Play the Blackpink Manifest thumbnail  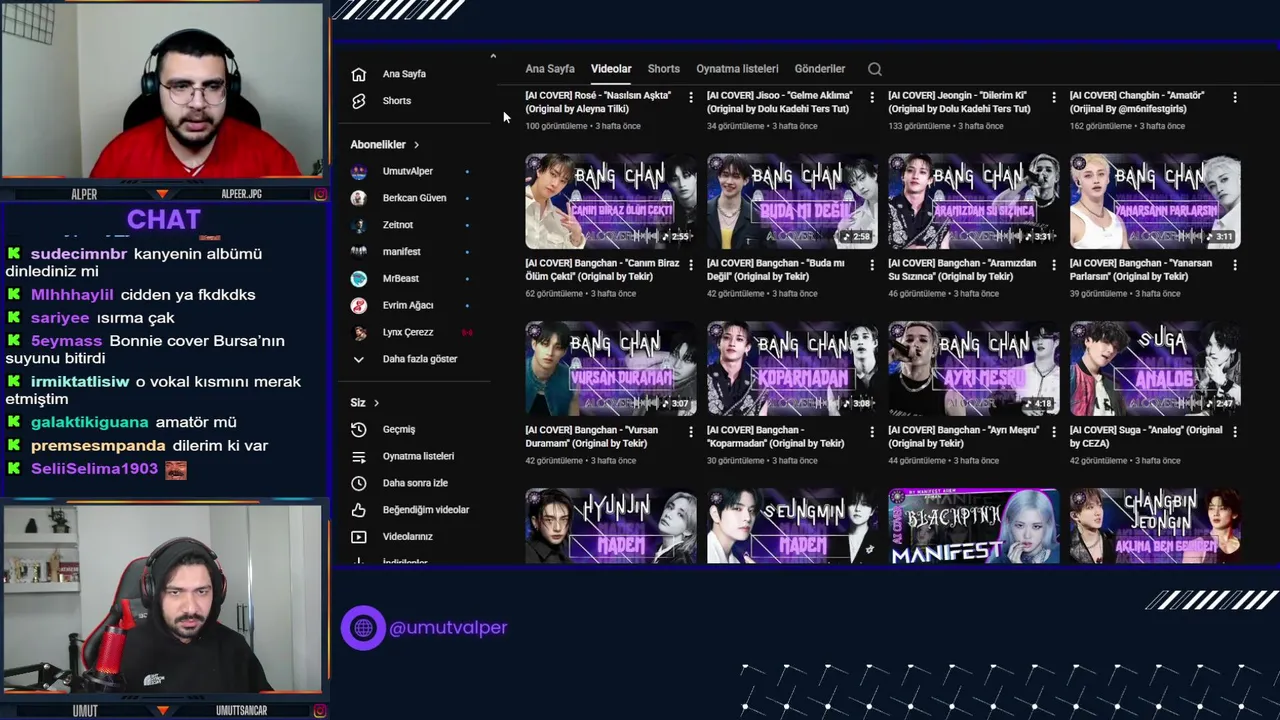click(974, 526)
